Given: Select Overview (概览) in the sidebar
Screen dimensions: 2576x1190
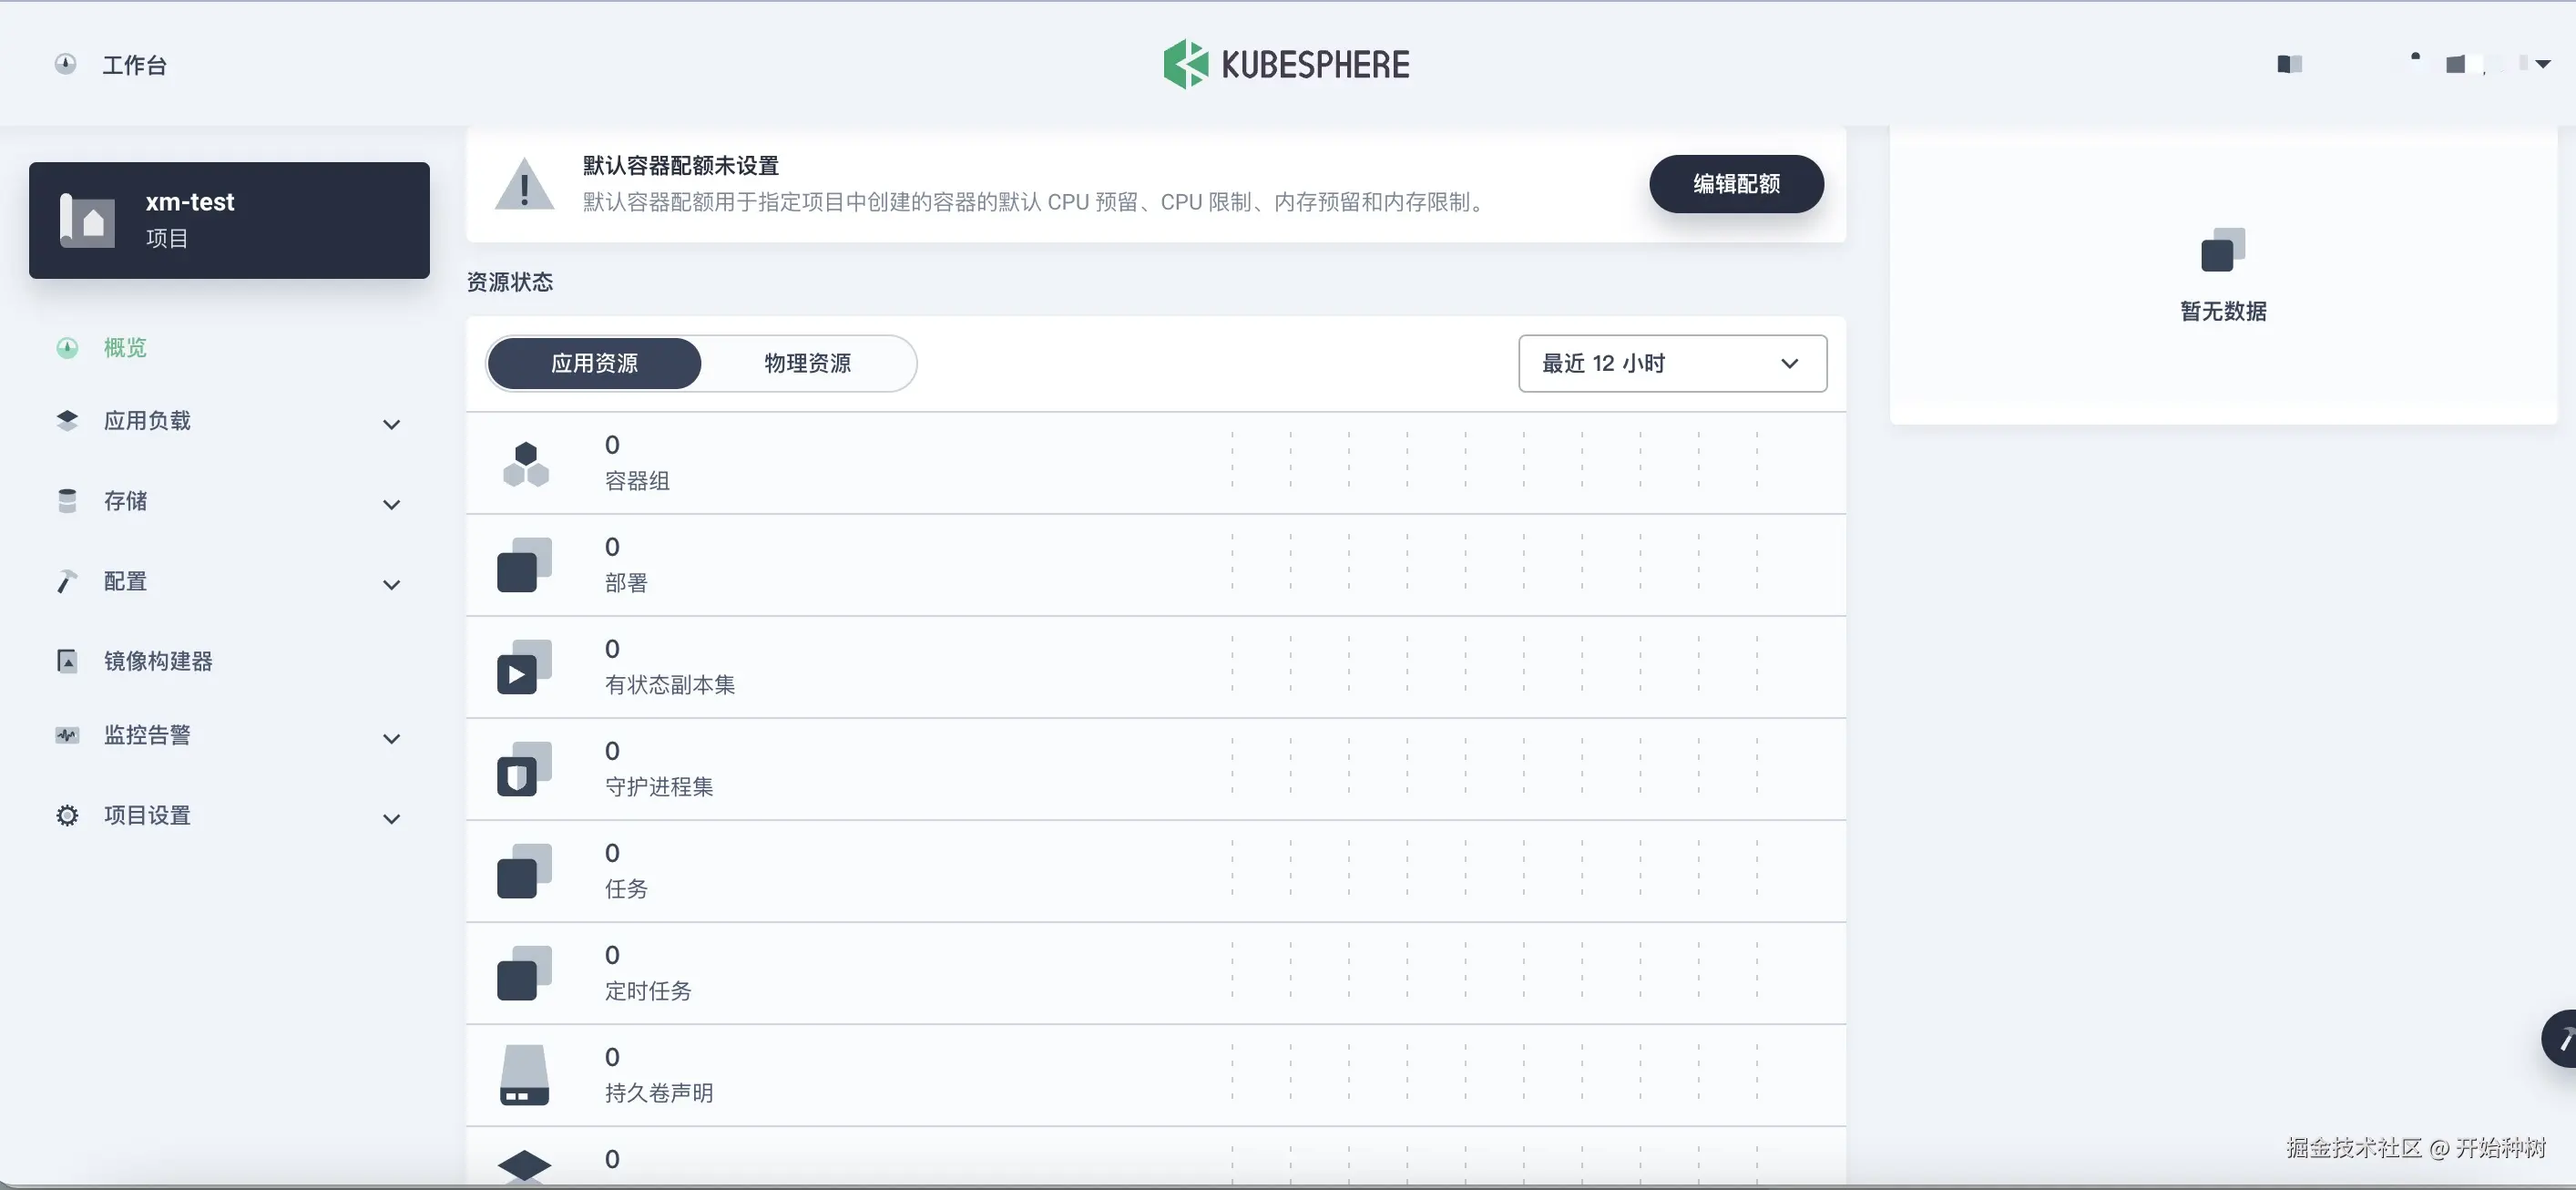Looking at the screenshot, I should [x=125, y=347].
